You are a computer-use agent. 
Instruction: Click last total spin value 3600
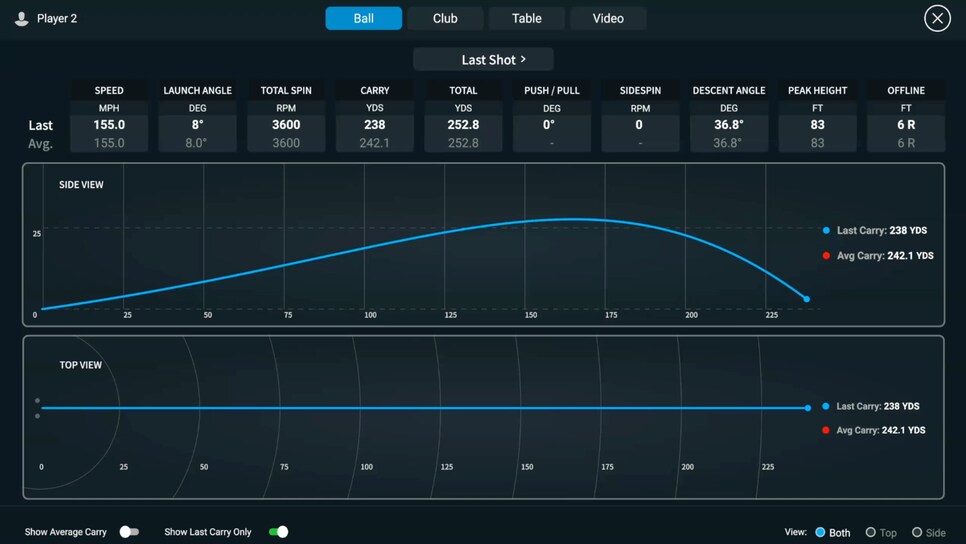click(x=286, y=125)
